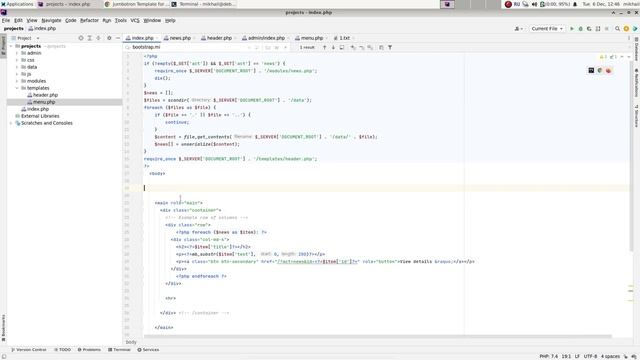Screen dimensions: 640x360
Task: Hide the Project panel with the minus icon
Action: point(118,38)
